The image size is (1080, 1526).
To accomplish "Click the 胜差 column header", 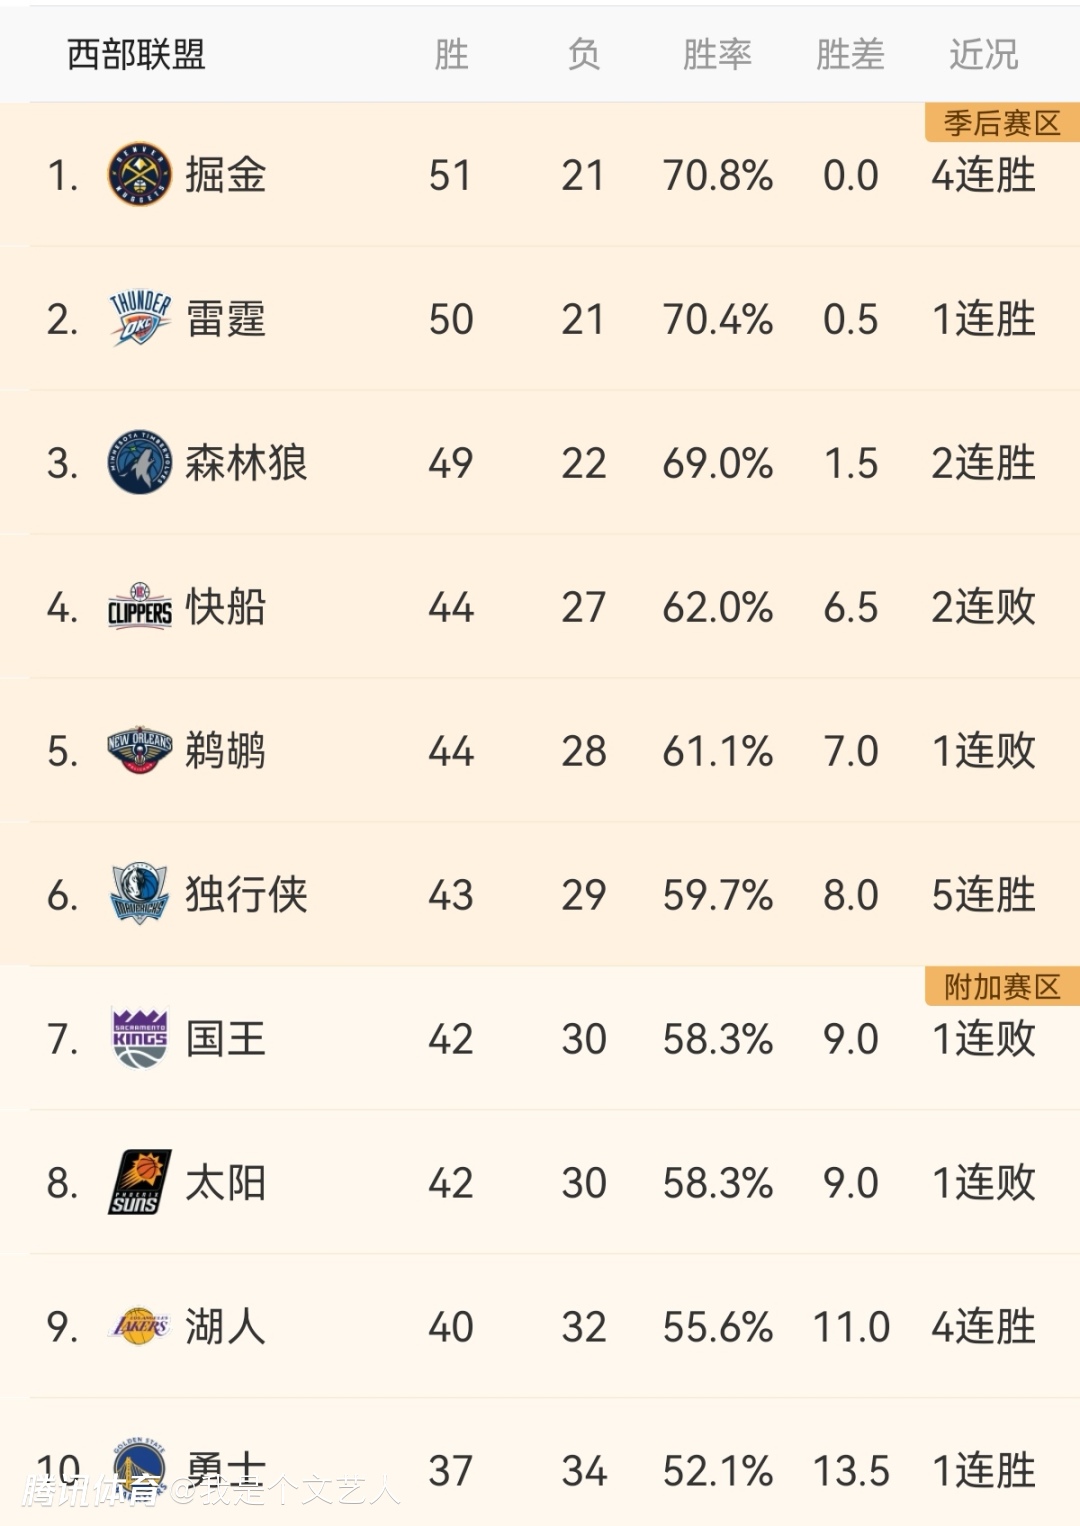I will (850, 54).
